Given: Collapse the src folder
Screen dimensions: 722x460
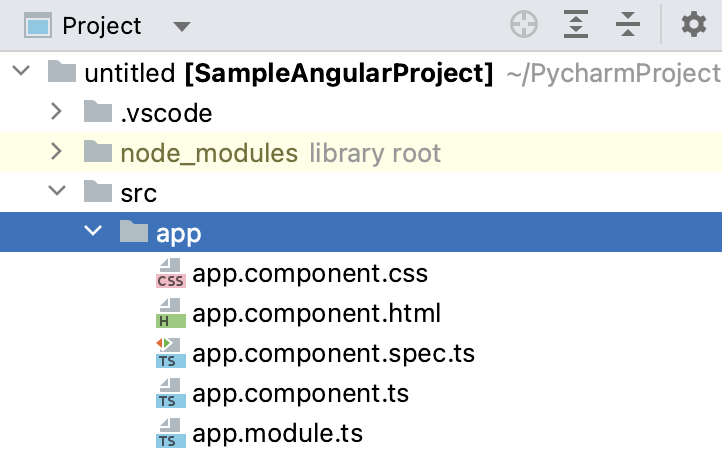Looking at the screenshot, I should (x=57, y=193).
